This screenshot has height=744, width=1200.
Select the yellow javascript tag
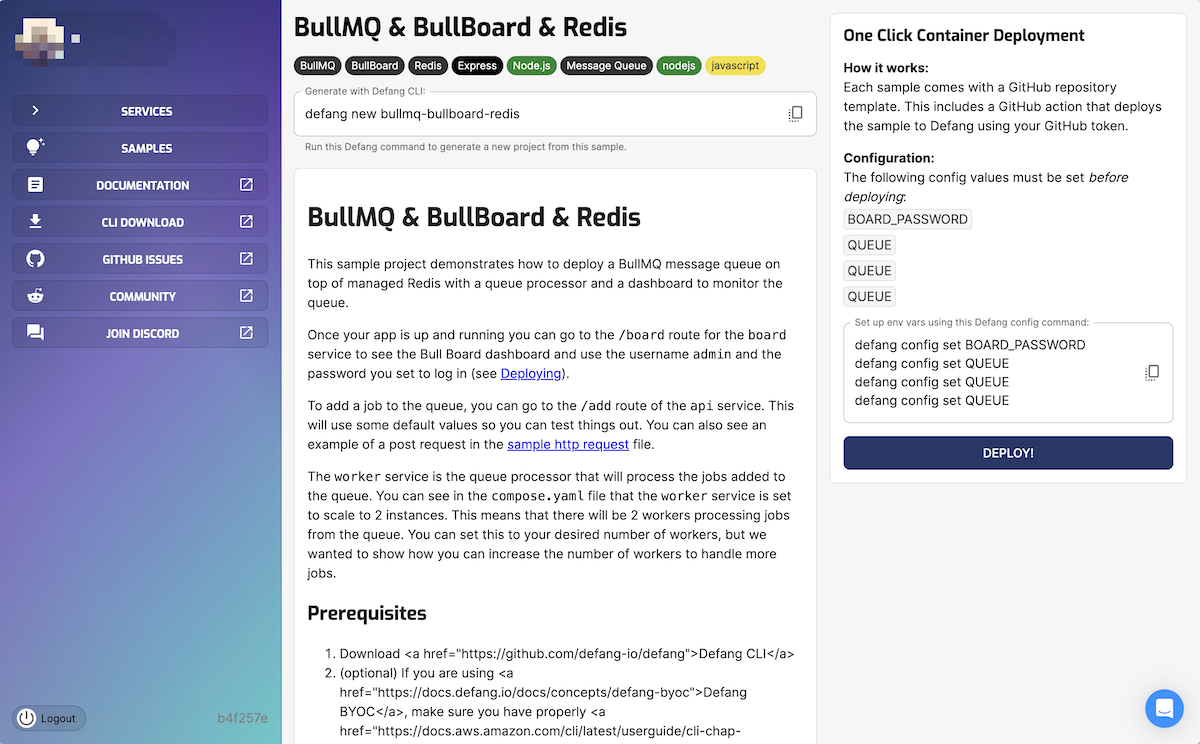735,66
